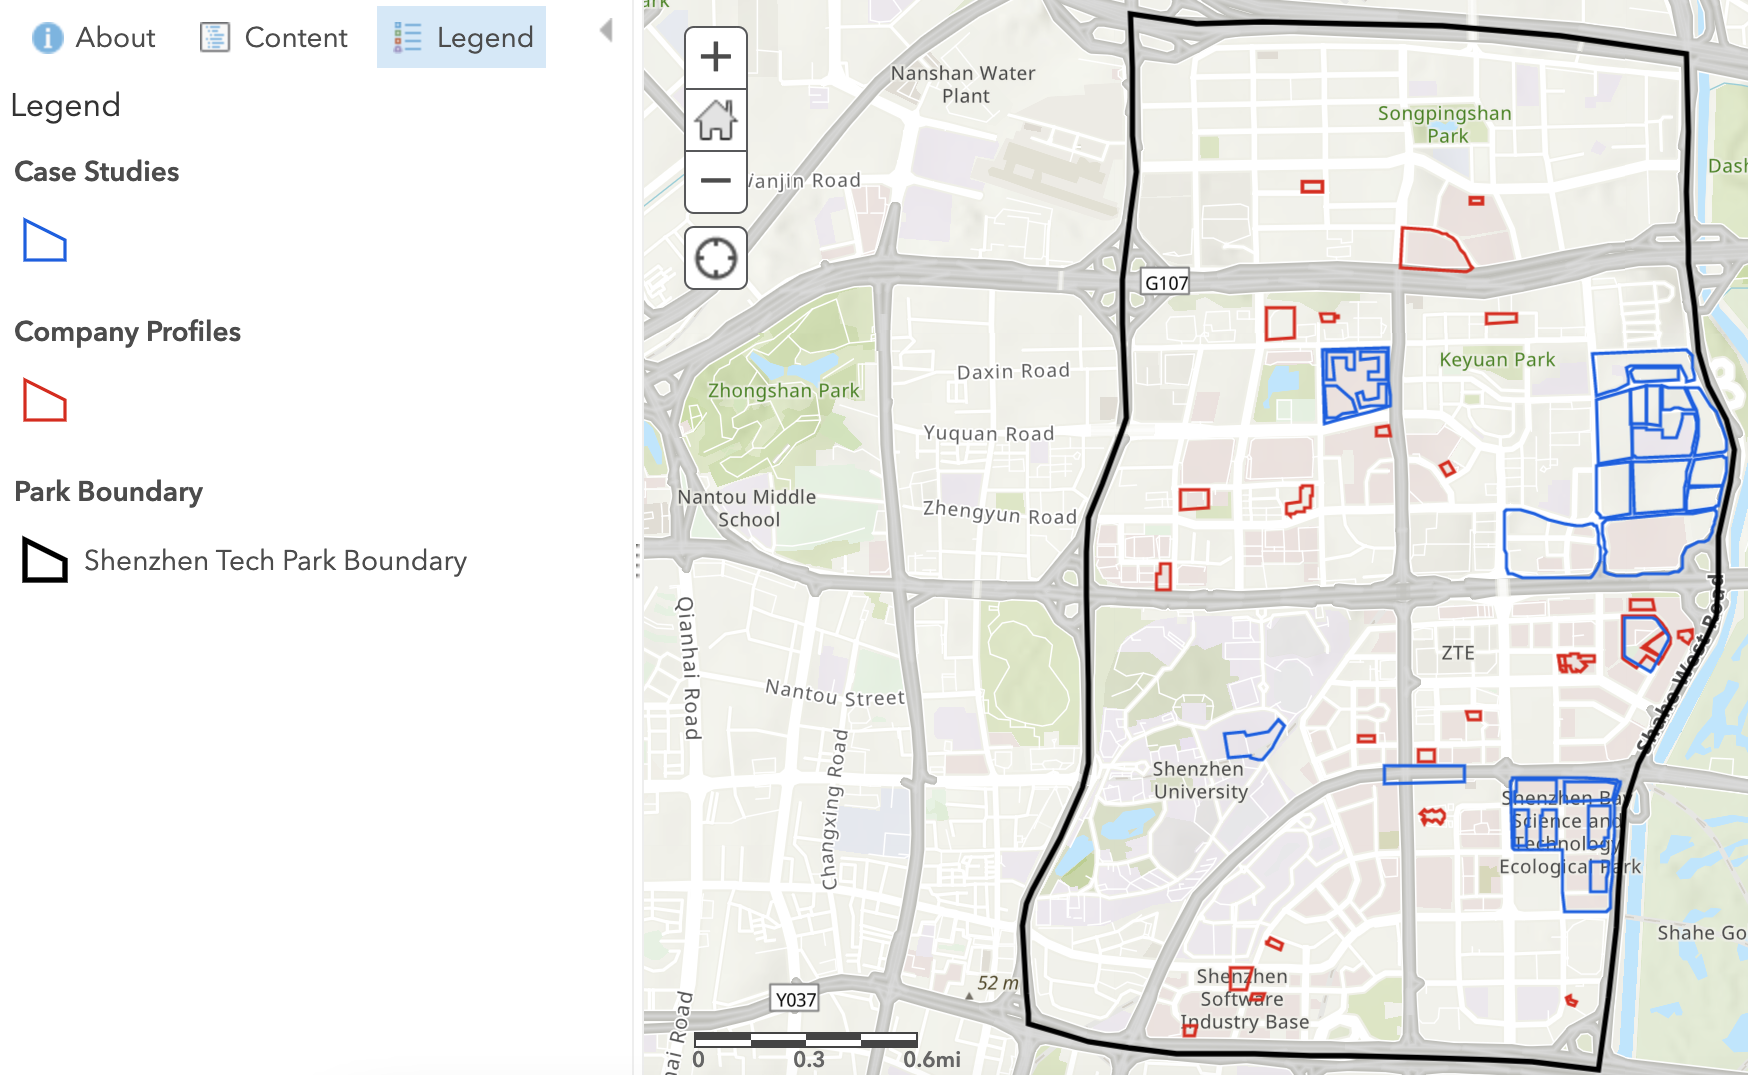Click the blue maze-shaped case study polygon
Image resolution: width=1748 pixels, height=1075 pixels.
coord(1355,384)
